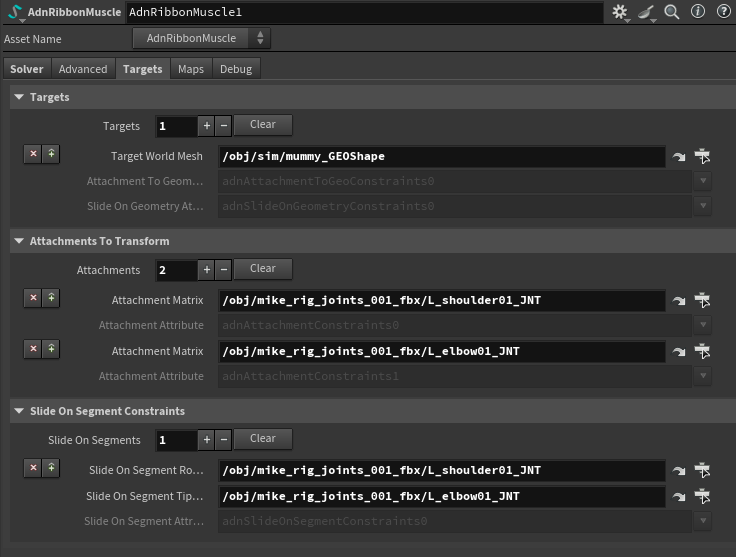Collapse the Attachments To Transform section
736x557 pixels.
pos(19,241)
